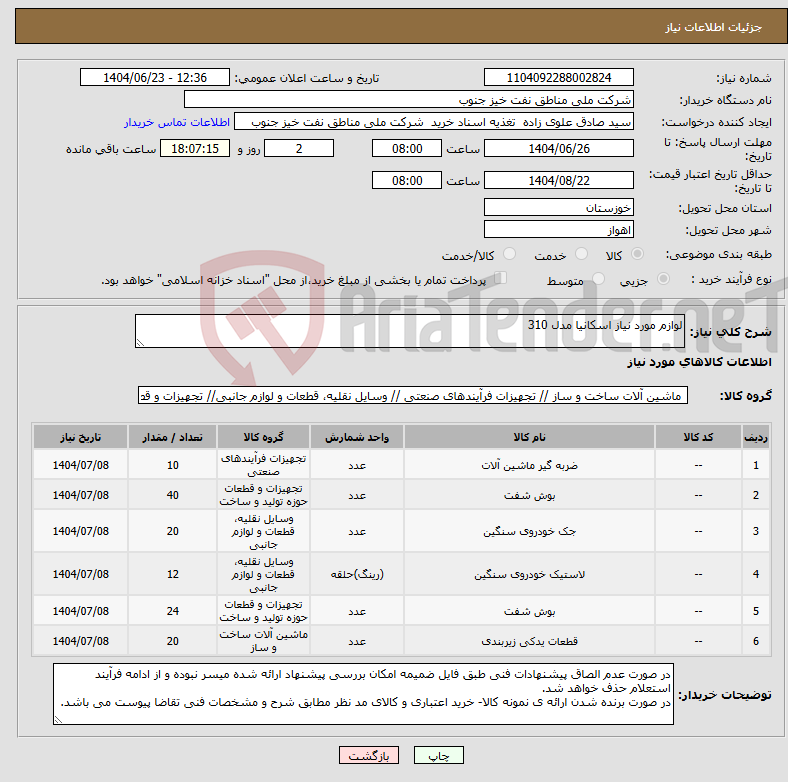The image size is (788, 782).
Task: Select the خدمت radio button
Action: click(581, 254)
